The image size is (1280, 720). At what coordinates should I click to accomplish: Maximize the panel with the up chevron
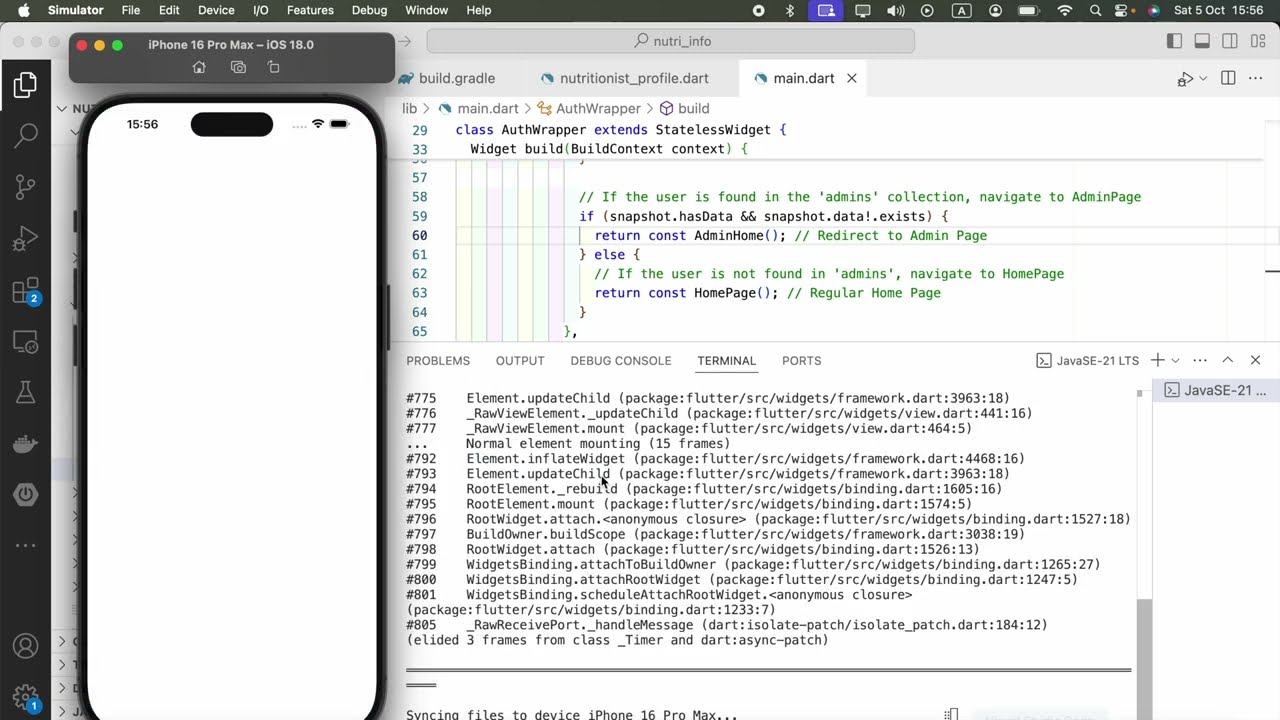click(1228, 360)
